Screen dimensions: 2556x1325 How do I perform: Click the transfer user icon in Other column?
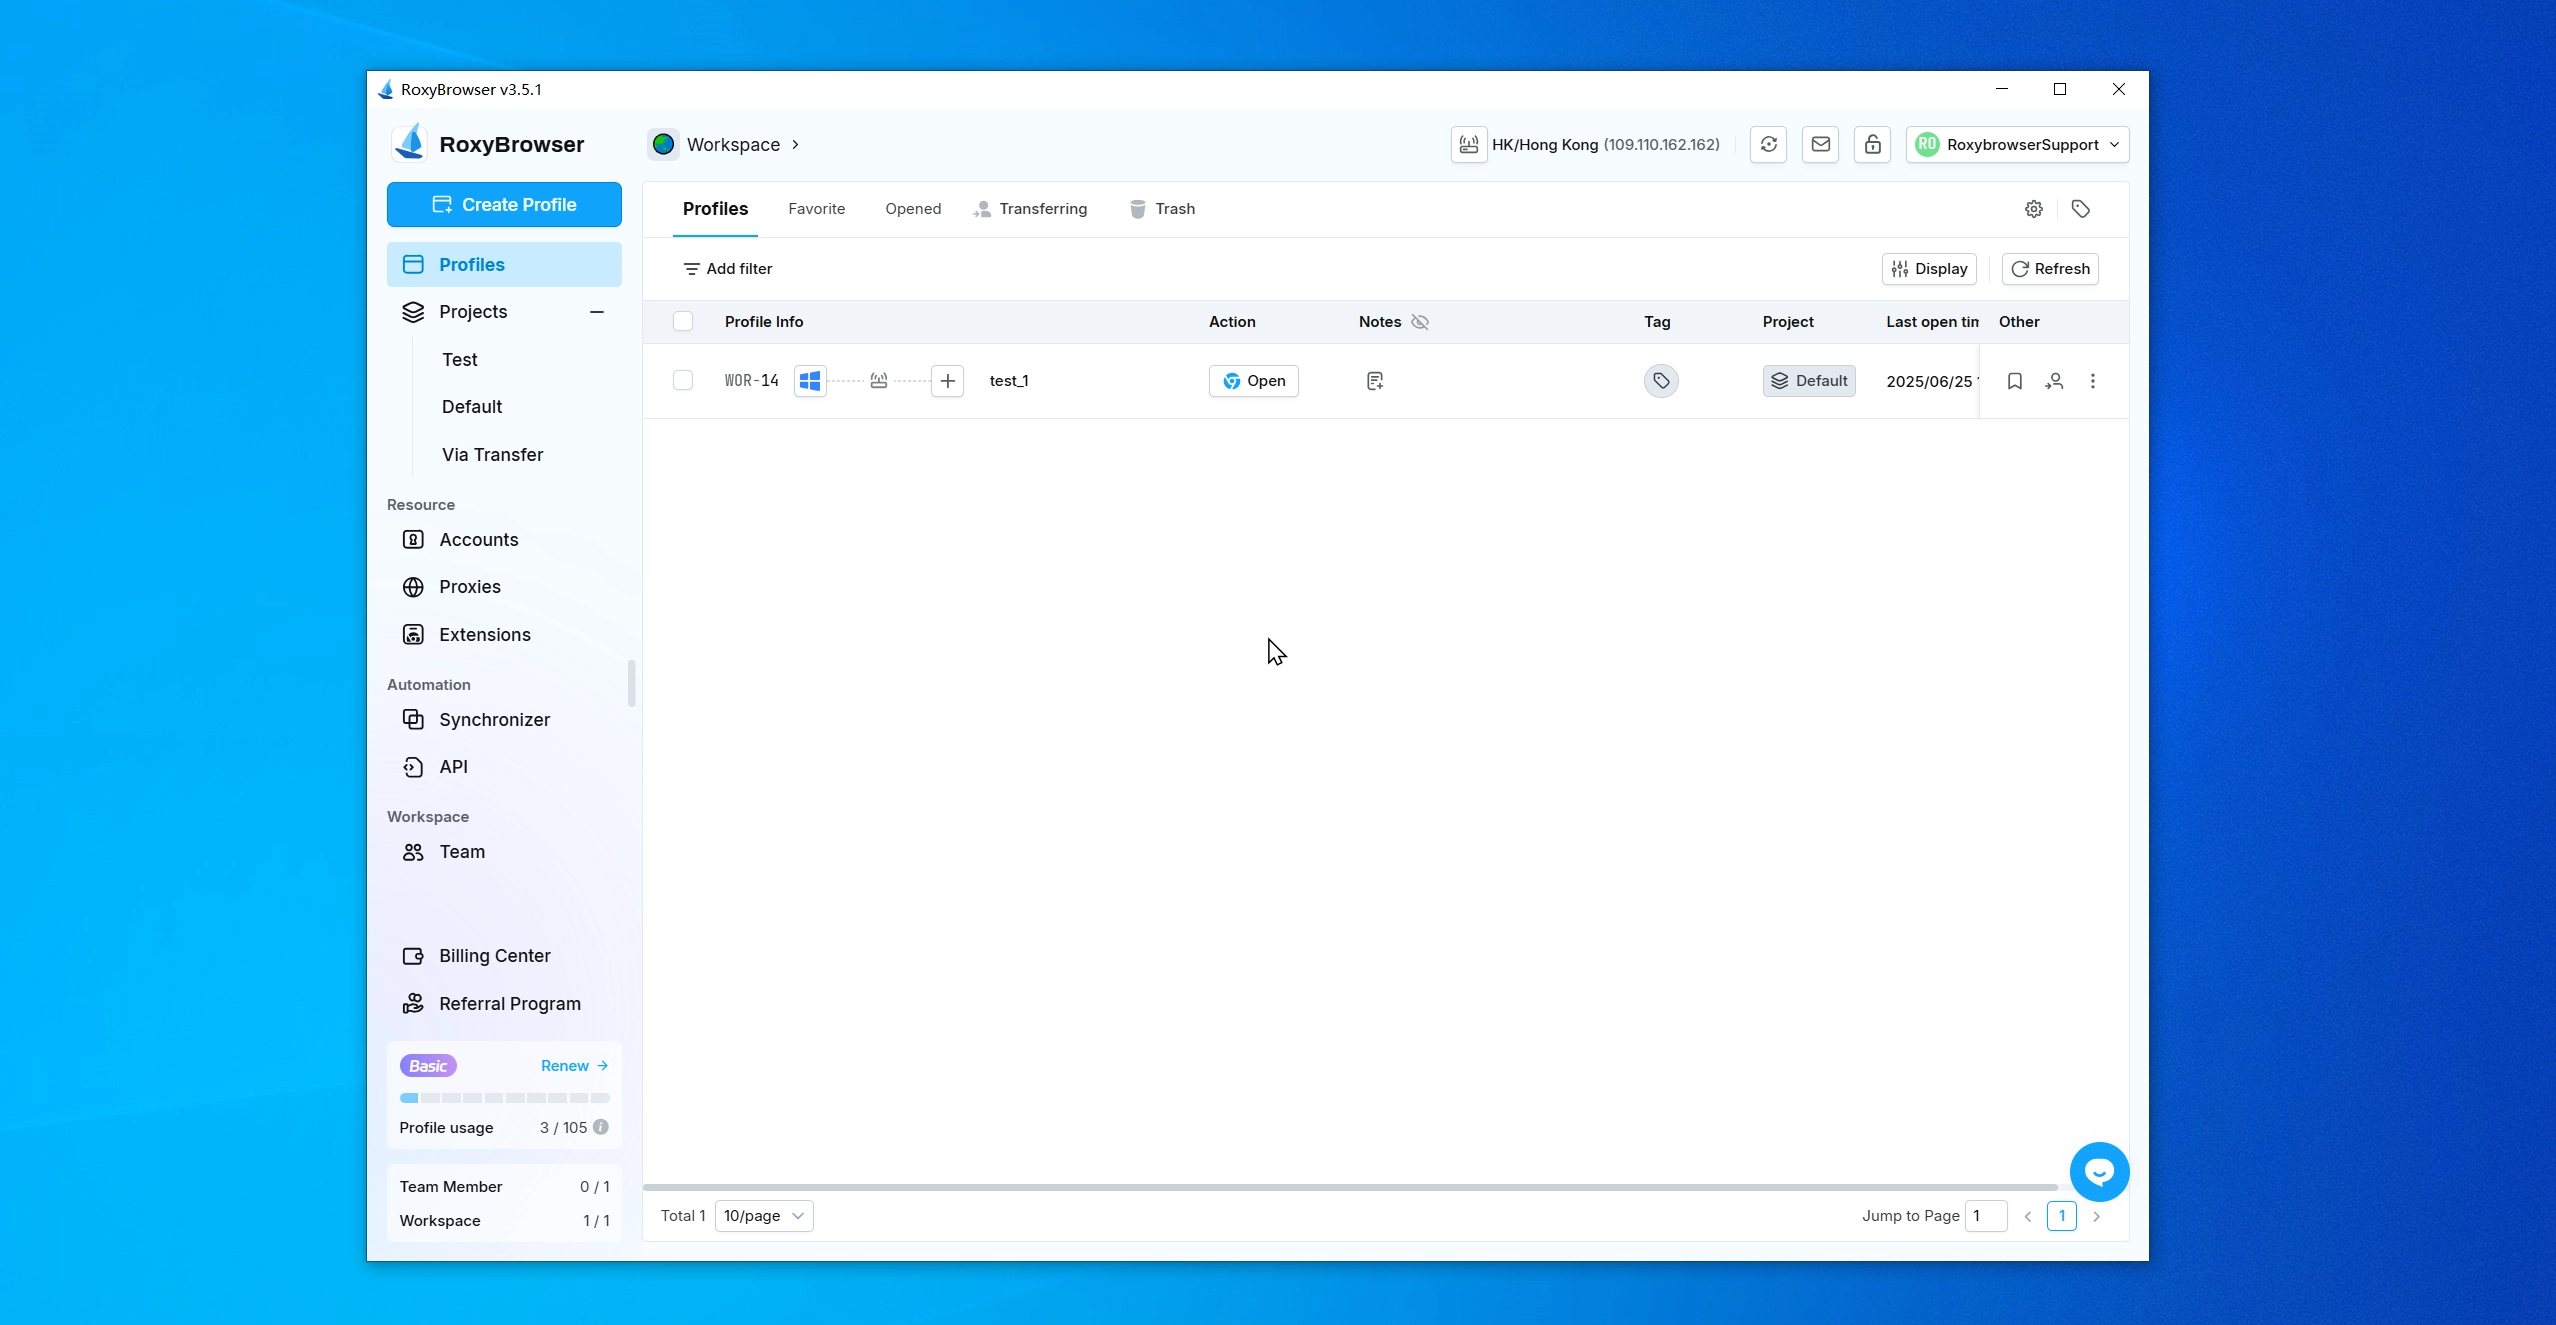tap(2054, 381)
